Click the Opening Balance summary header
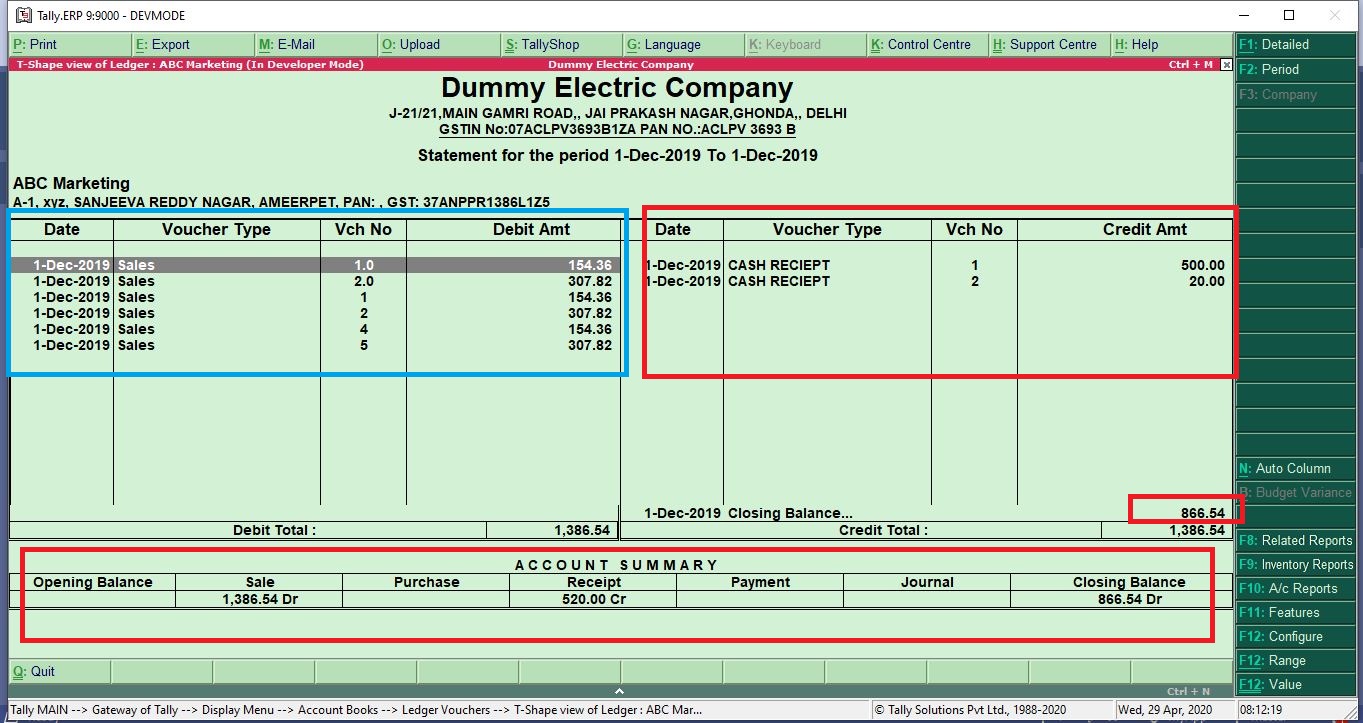1363x723 pixels. (93, 582)
